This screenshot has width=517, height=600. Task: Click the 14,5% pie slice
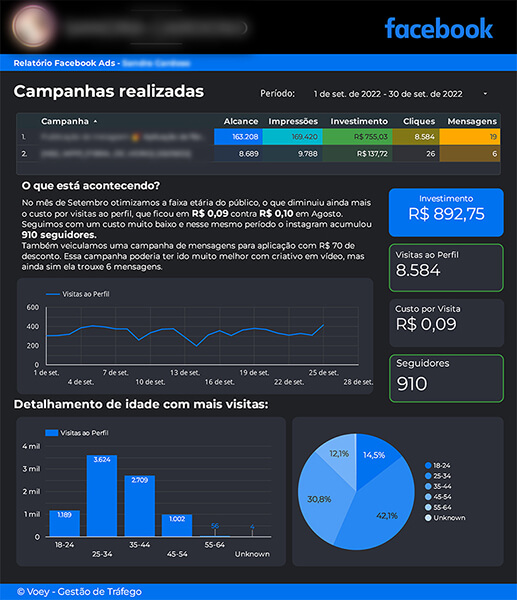tap(373, 455)
